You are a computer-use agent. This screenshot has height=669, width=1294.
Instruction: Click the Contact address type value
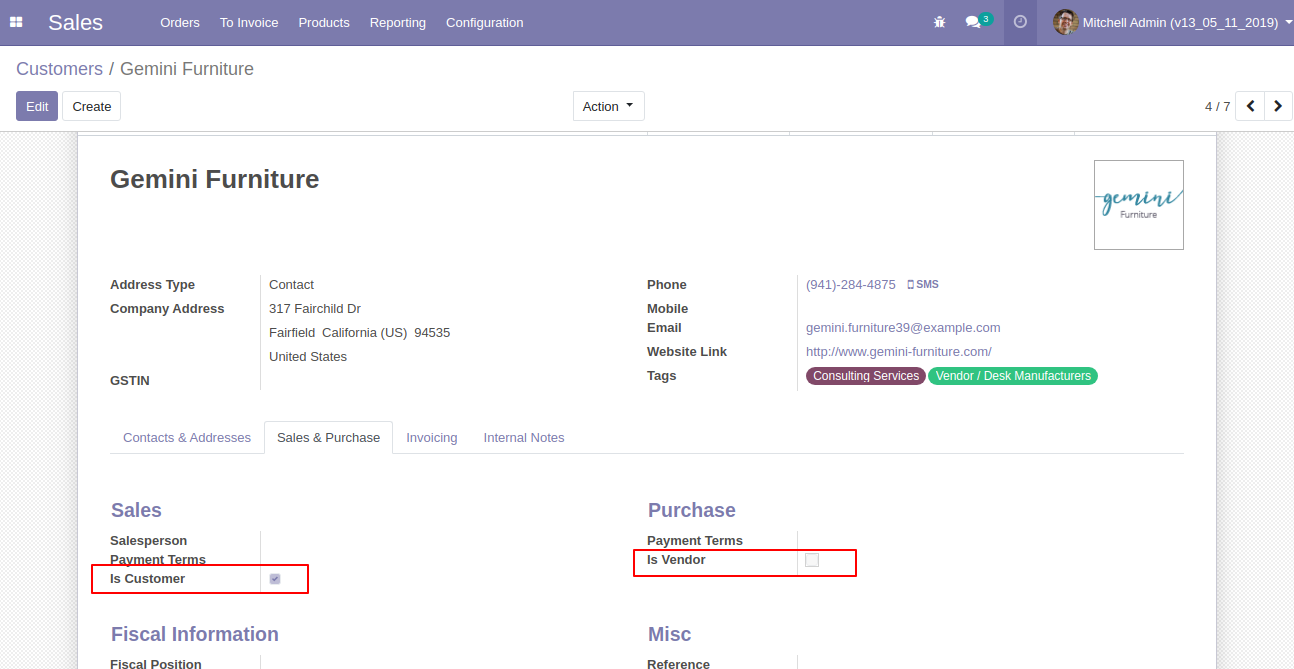291,285
